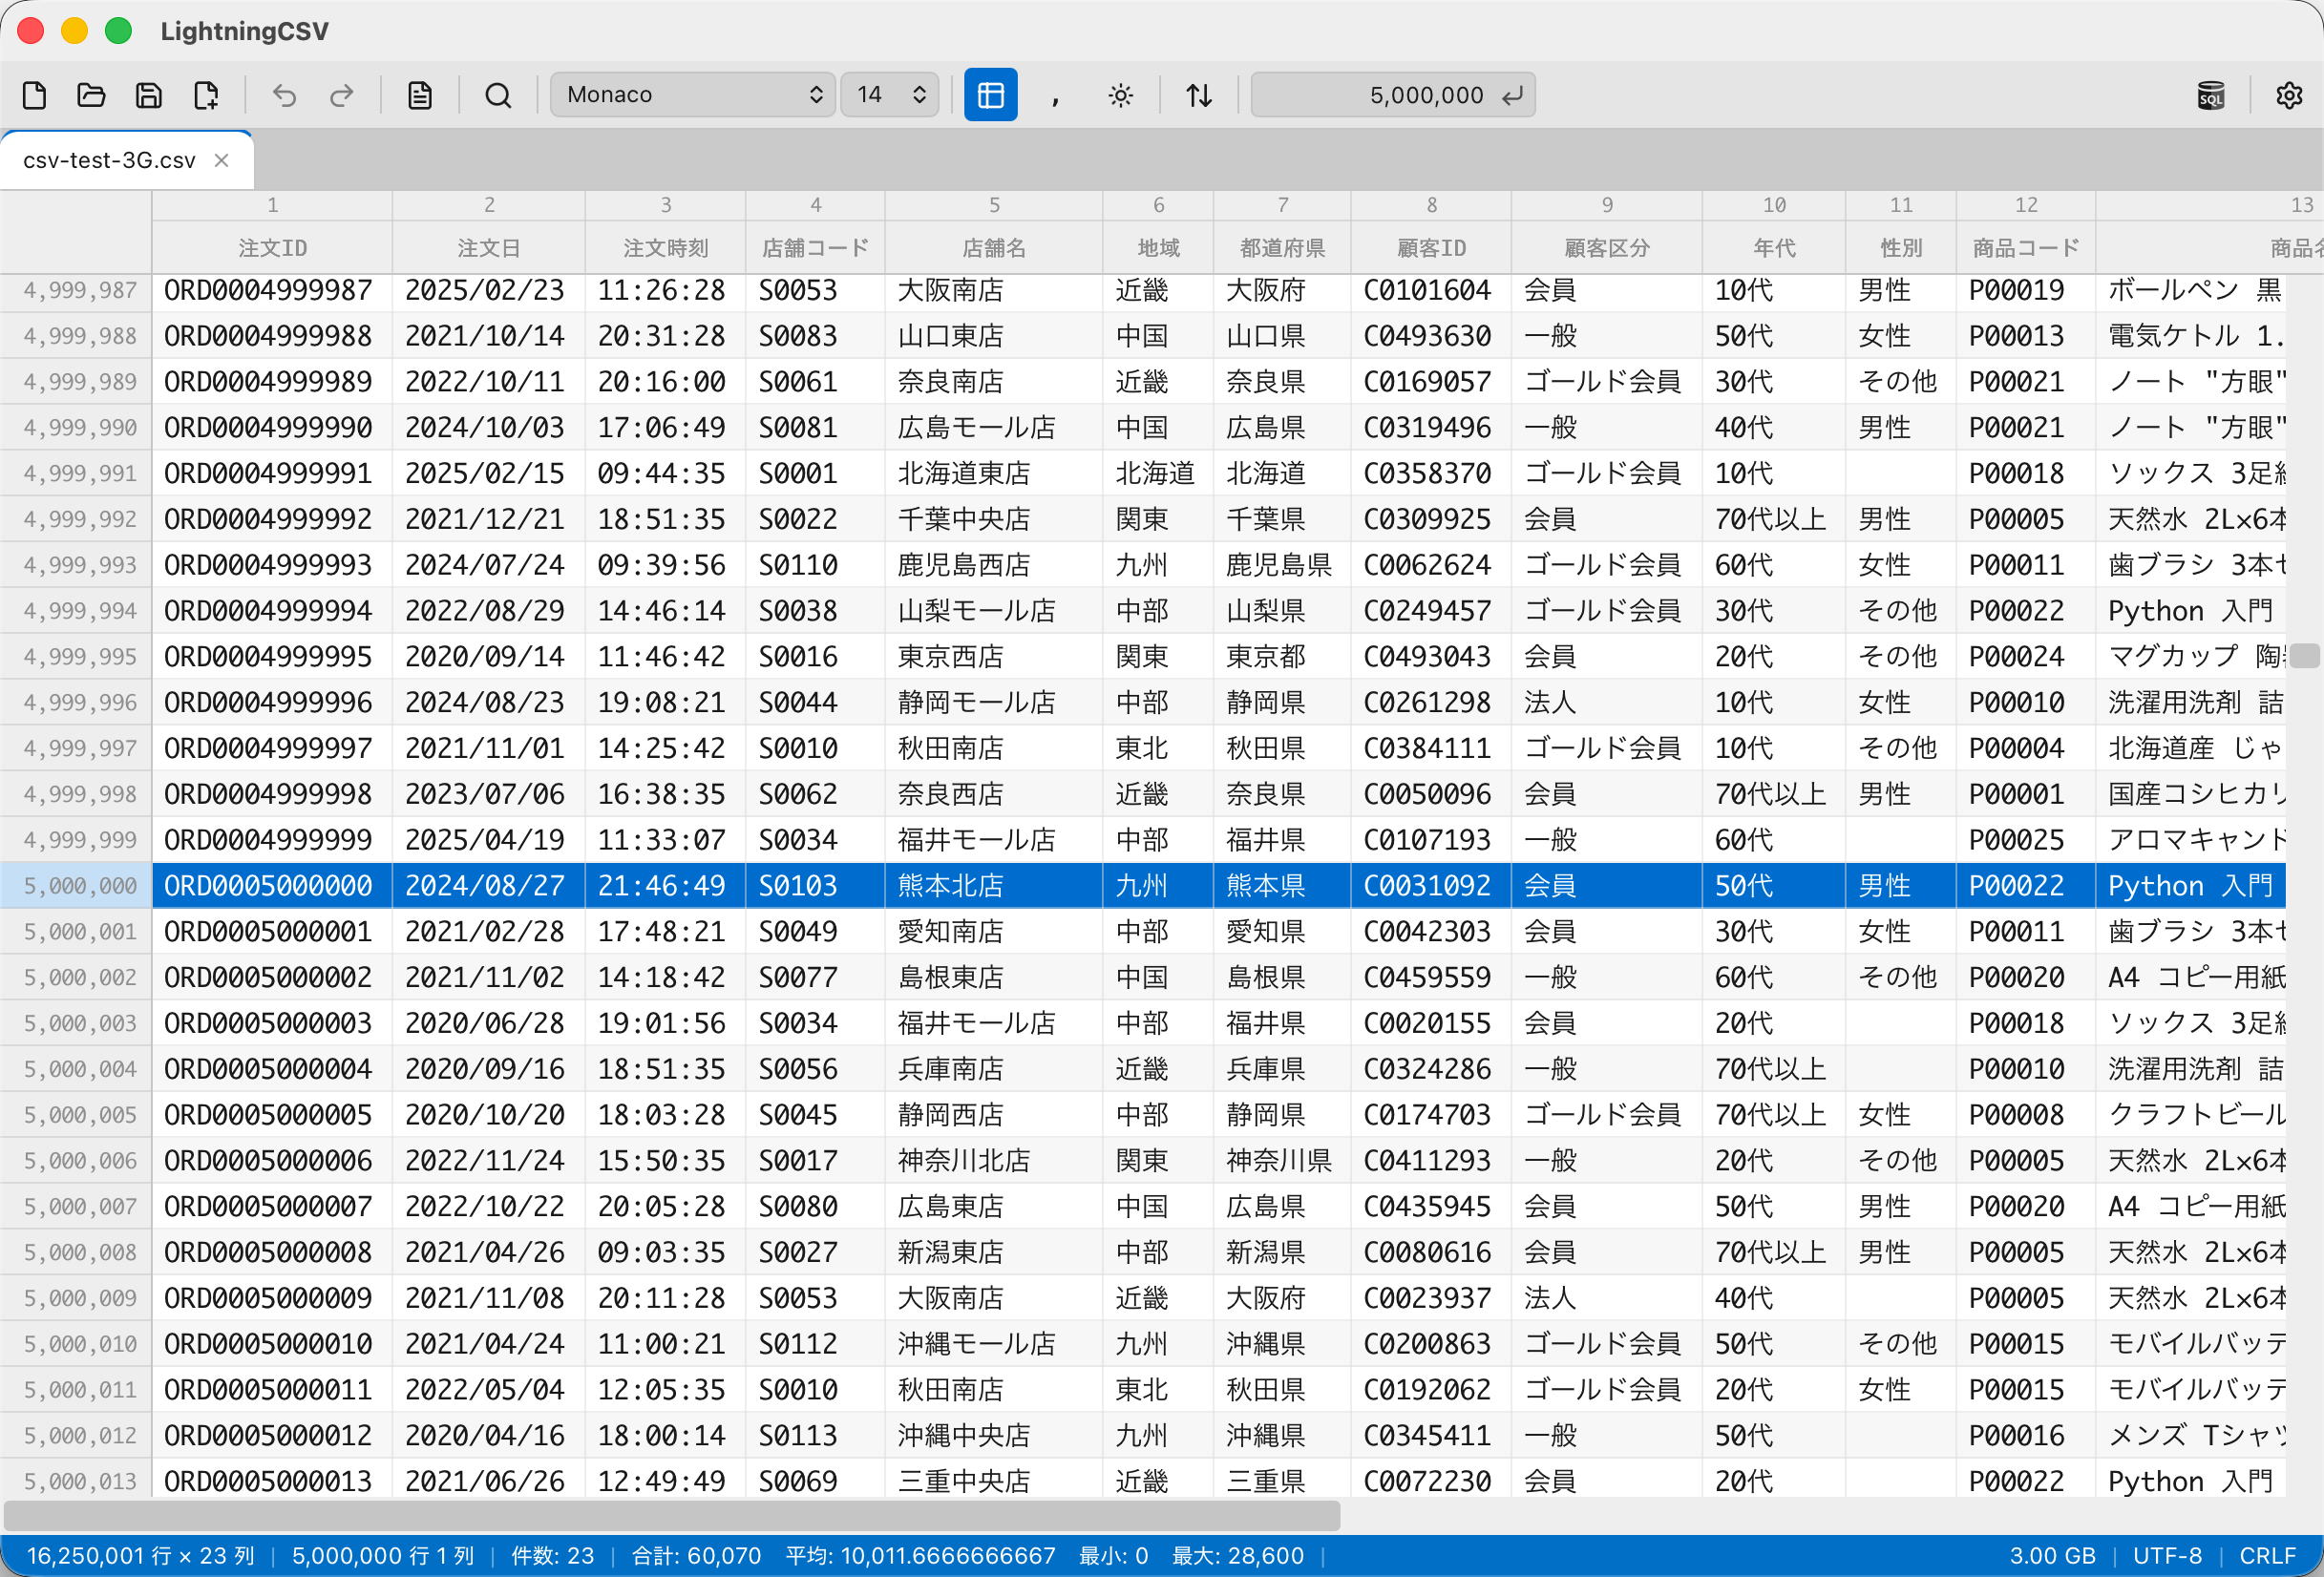Open search with the magnifier icon
Image resolution: width=2324 pixels, height=1577 pixels.
point(498,95)
